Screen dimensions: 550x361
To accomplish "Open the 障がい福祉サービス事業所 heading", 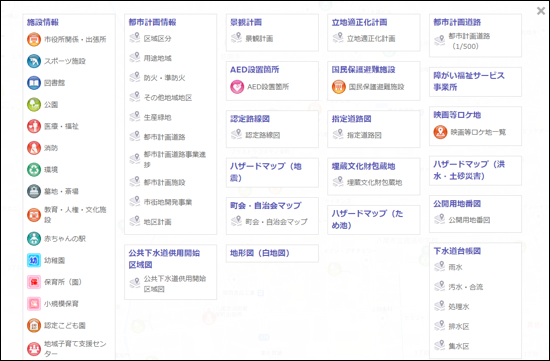I will (469, 81).
